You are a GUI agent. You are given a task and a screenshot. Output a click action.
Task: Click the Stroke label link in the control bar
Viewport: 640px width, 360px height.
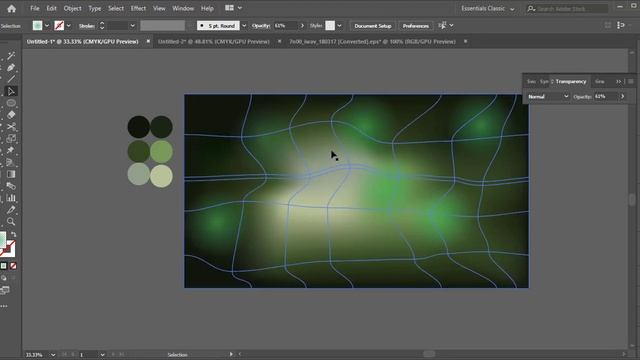pyautogui.click(x=87, y=26)
